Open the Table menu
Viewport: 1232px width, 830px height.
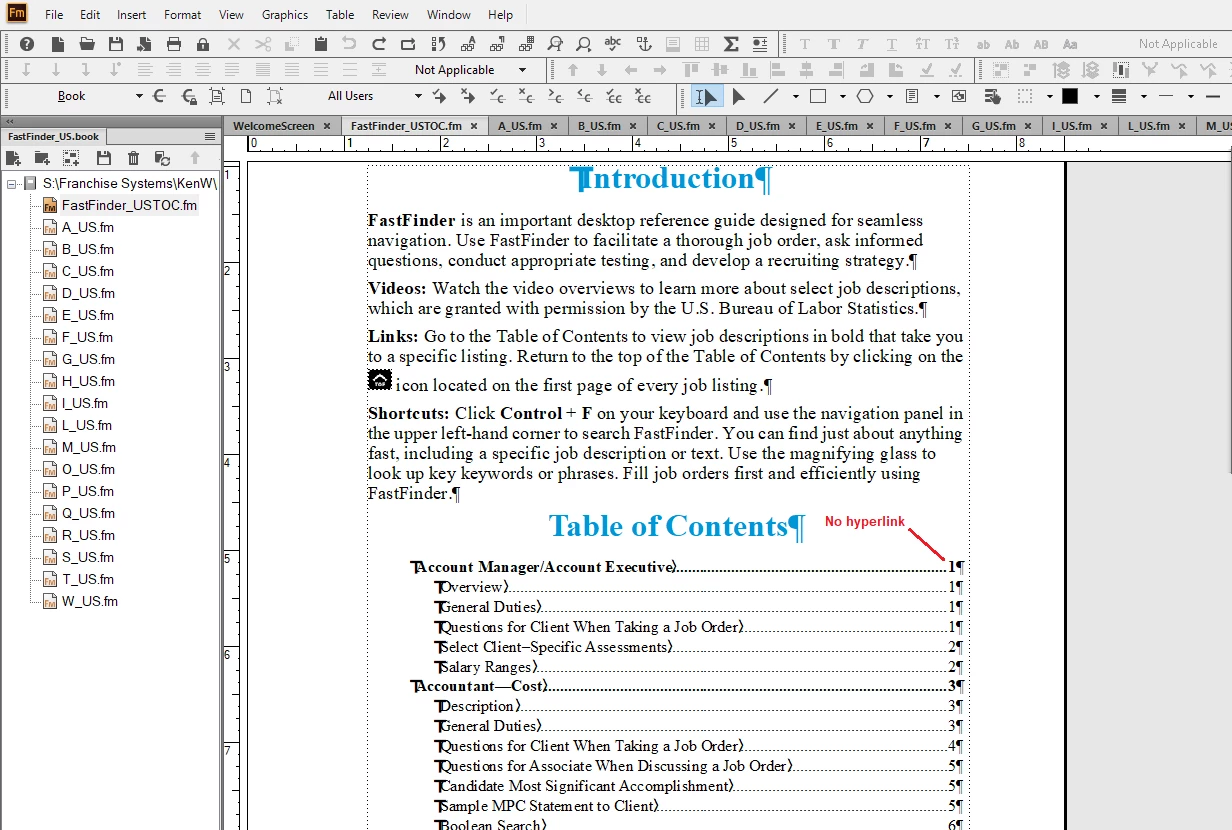click(x=340, y=15)
